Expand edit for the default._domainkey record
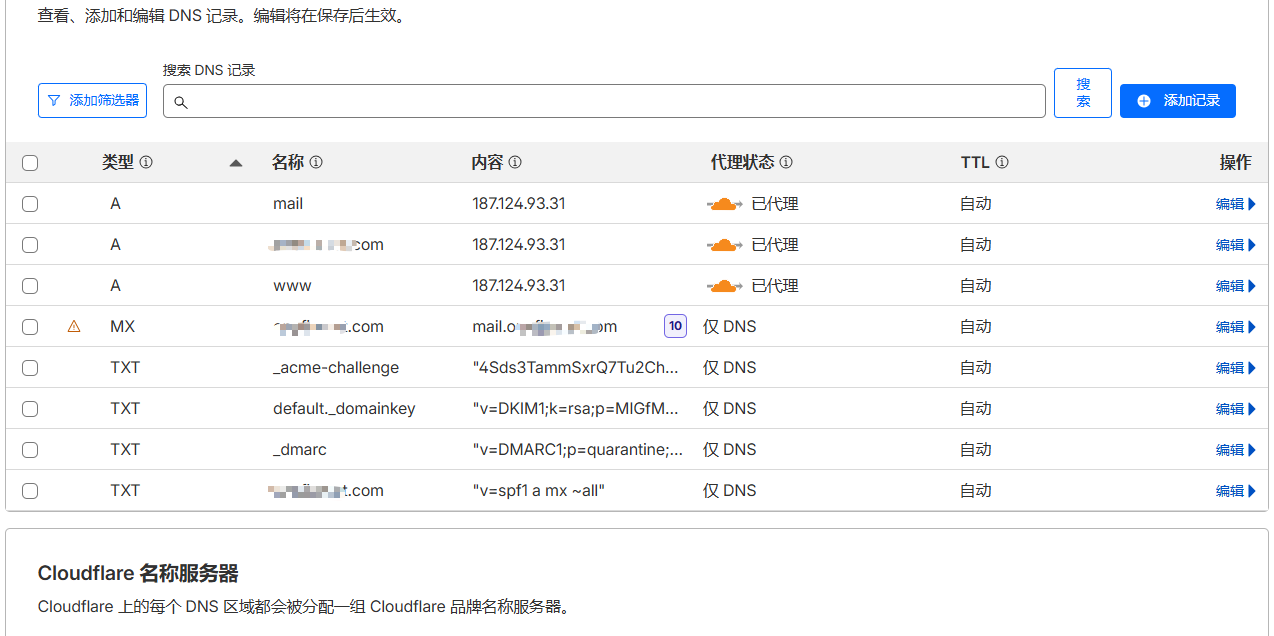The image size is (1274, 636). [x=1235, y=409]
